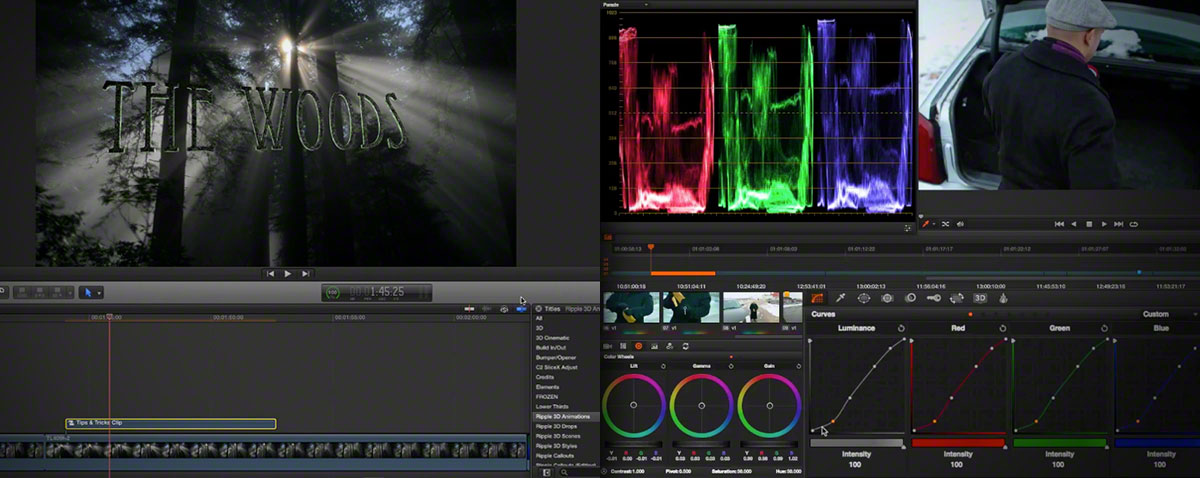Select Build In/Out titles category

551,347
